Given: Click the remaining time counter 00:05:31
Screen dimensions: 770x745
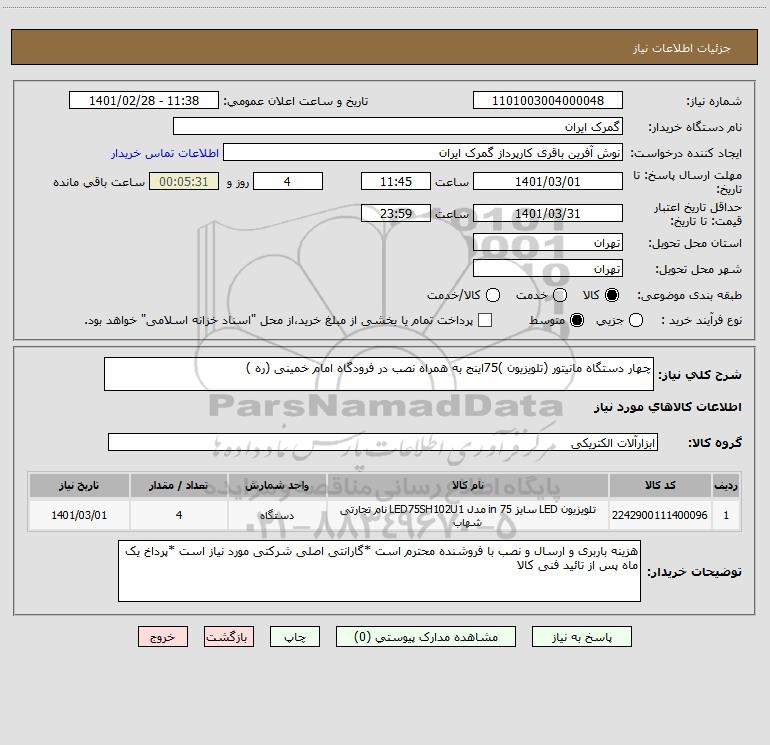Looking at the screenshot, I should [x=184, y=181].
